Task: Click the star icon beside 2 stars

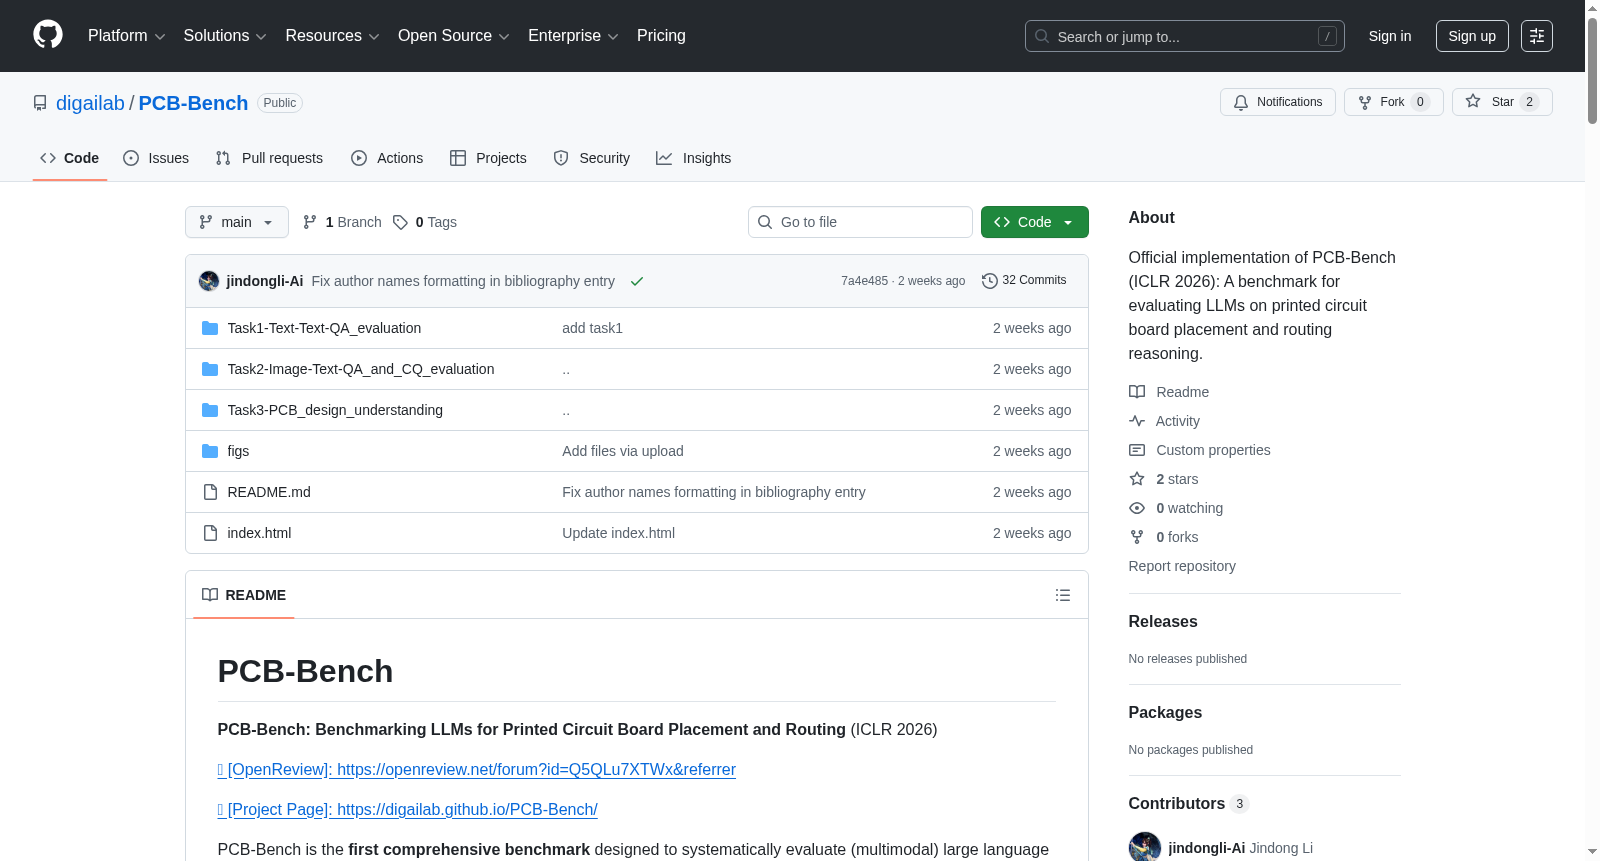Action: pyautogui.click(x=1137, y=479)
